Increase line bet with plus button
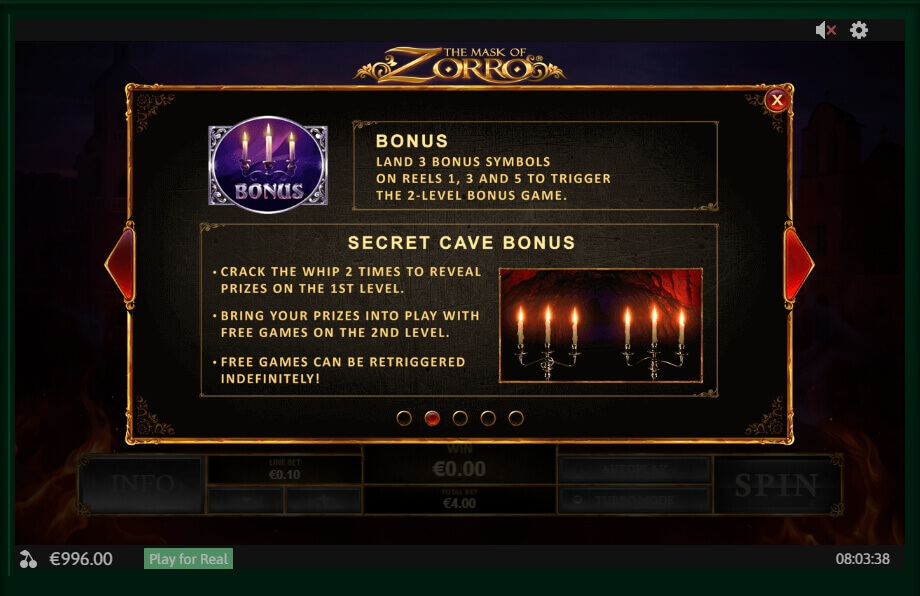Viewport: 920px width, 596px height. (324, 500)
